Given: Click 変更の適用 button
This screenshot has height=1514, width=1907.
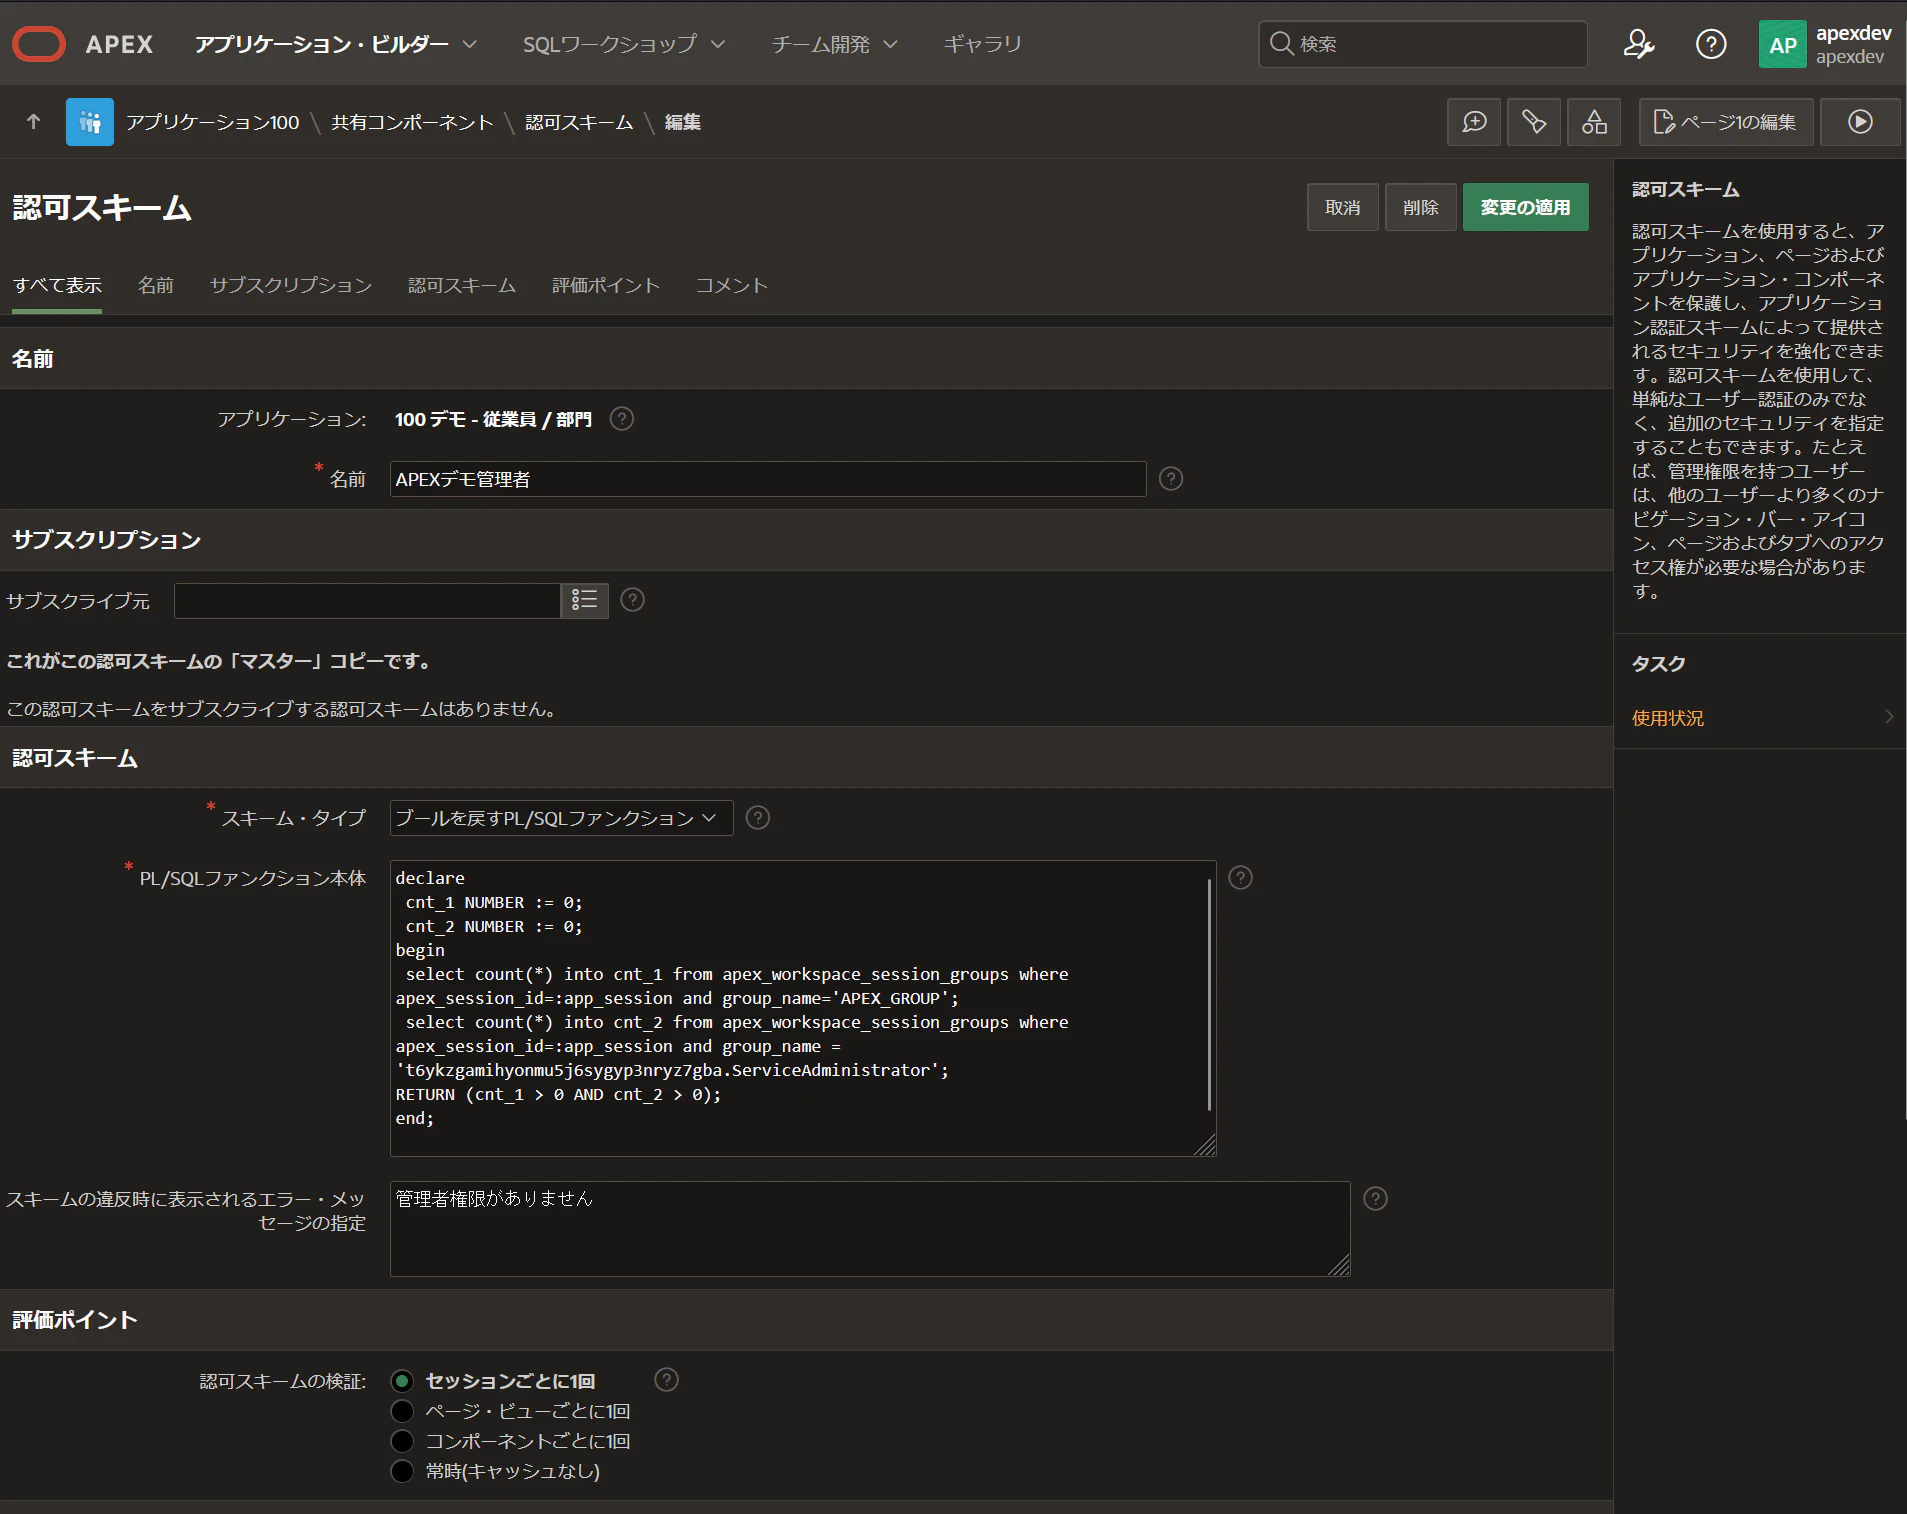Looking at the screenshot, I should (x=1525, y=207).
